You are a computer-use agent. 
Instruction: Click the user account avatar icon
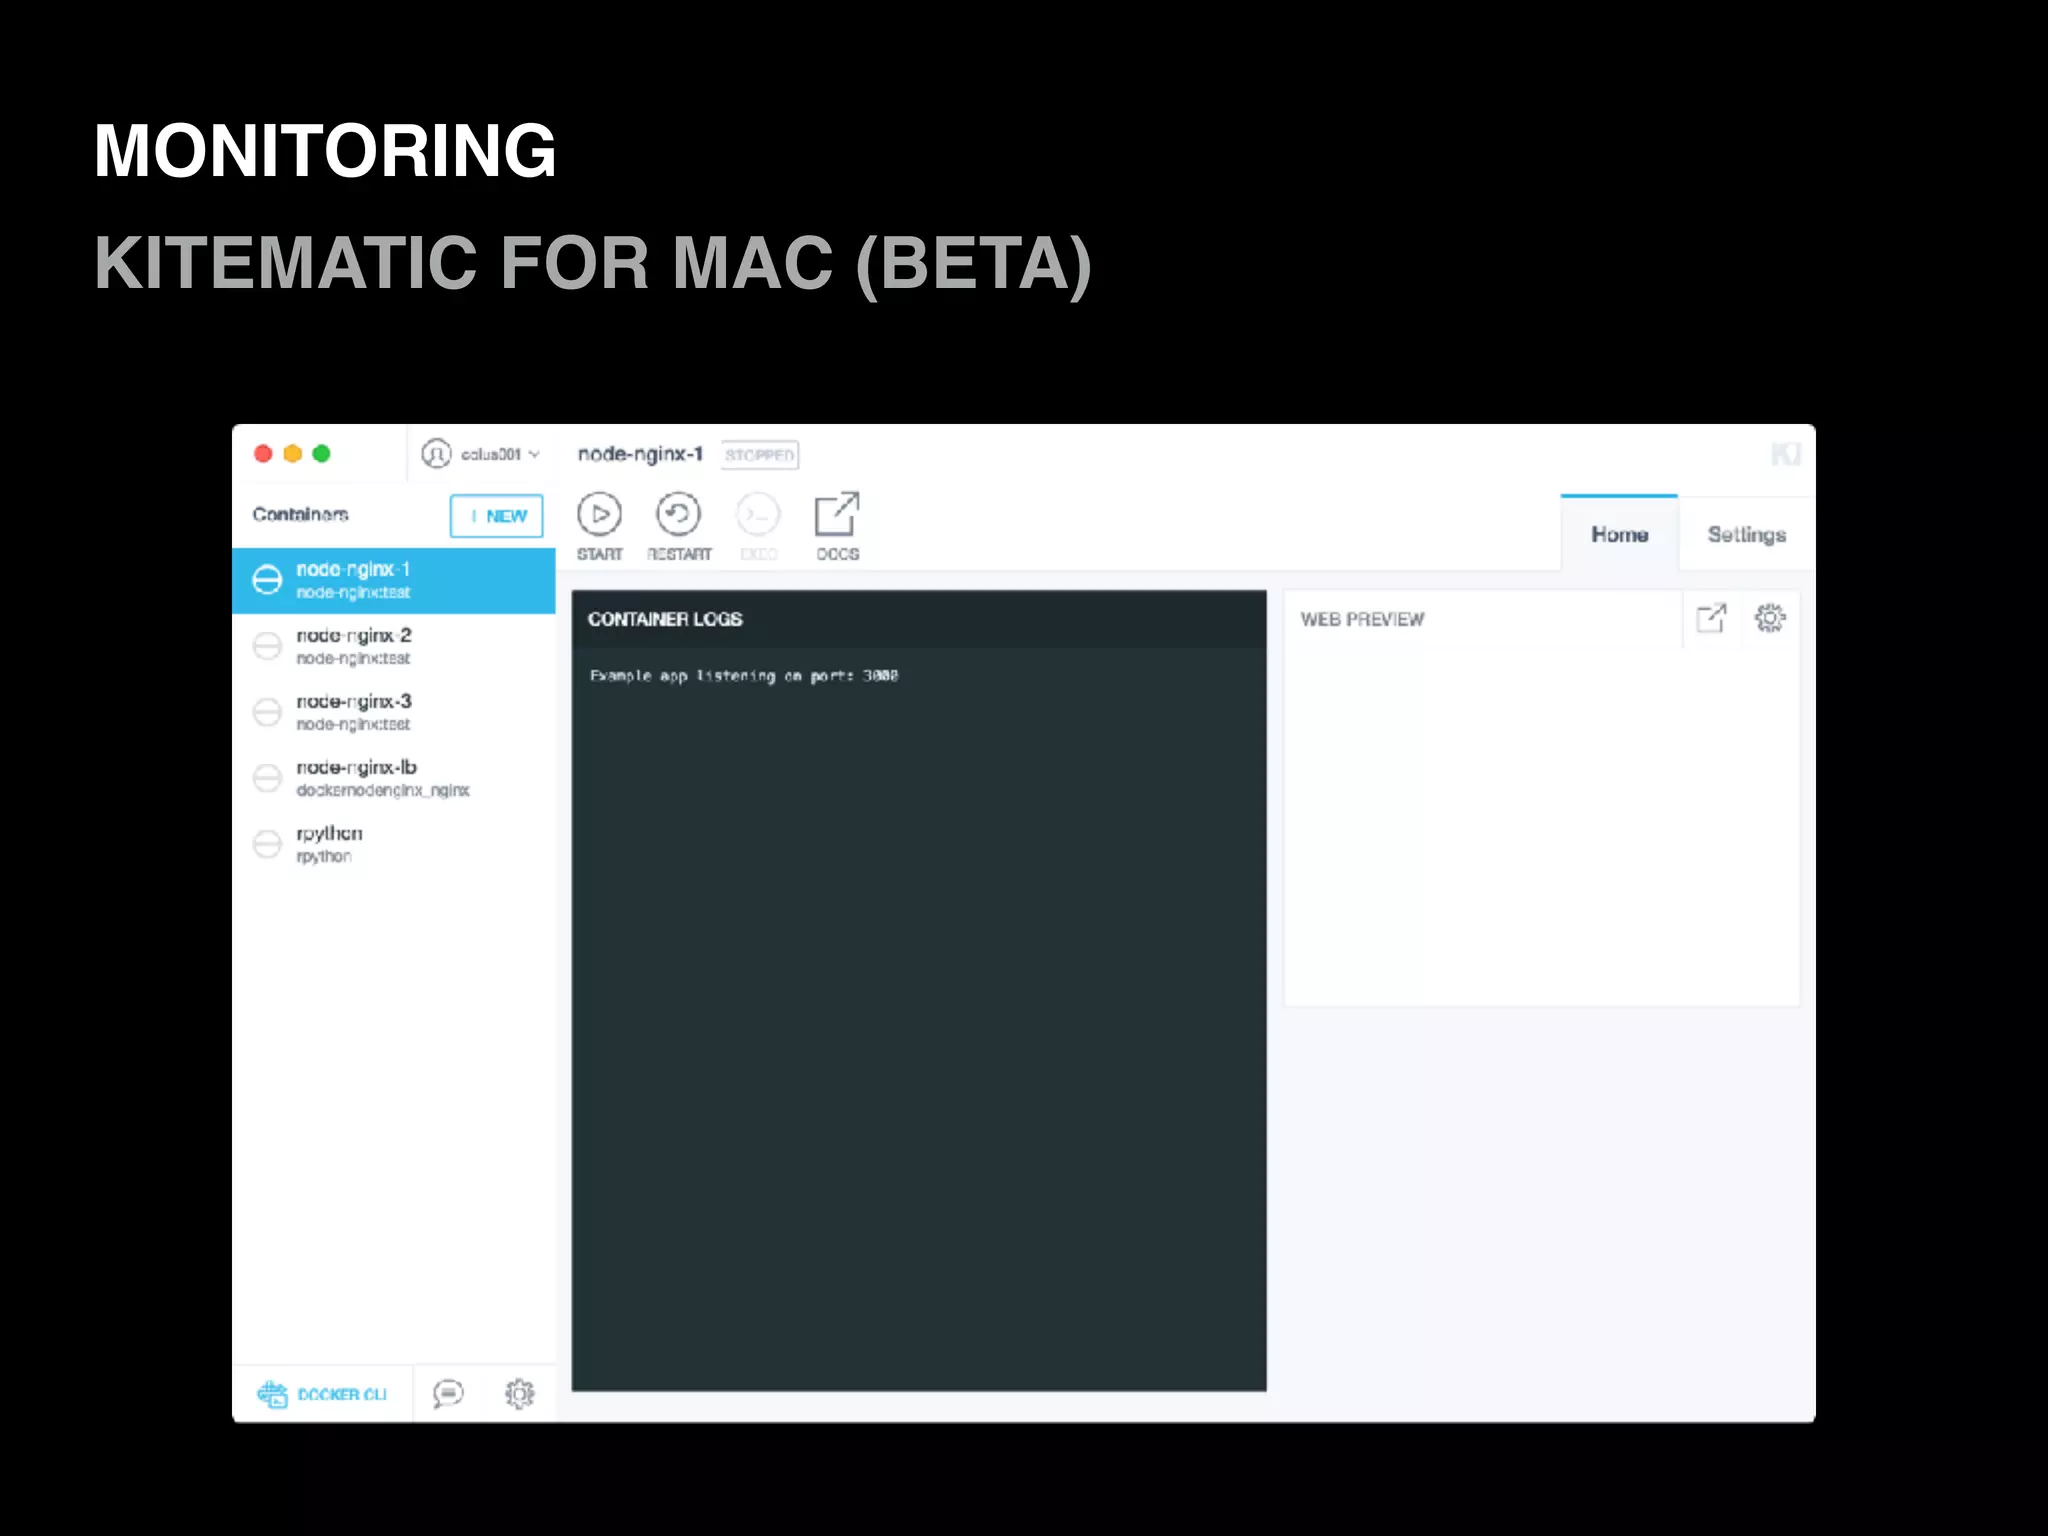point(436,454)
